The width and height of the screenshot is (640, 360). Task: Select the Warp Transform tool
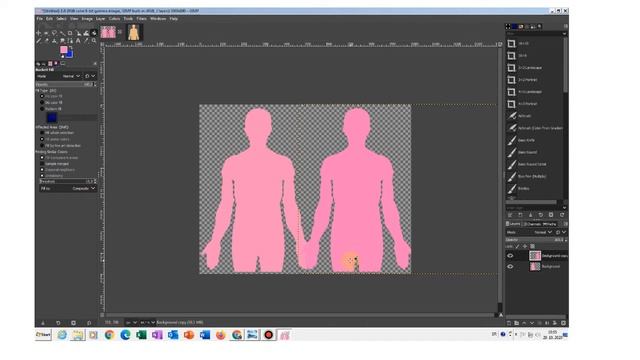coord(86,33)
